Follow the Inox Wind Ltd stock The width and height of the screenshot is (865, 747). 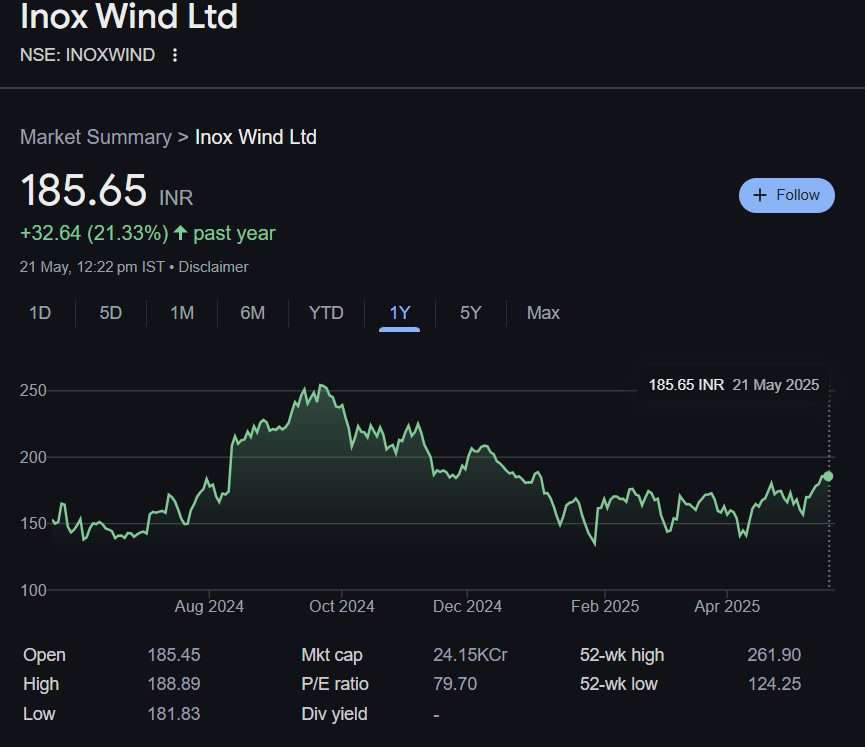tap(787, 195)
